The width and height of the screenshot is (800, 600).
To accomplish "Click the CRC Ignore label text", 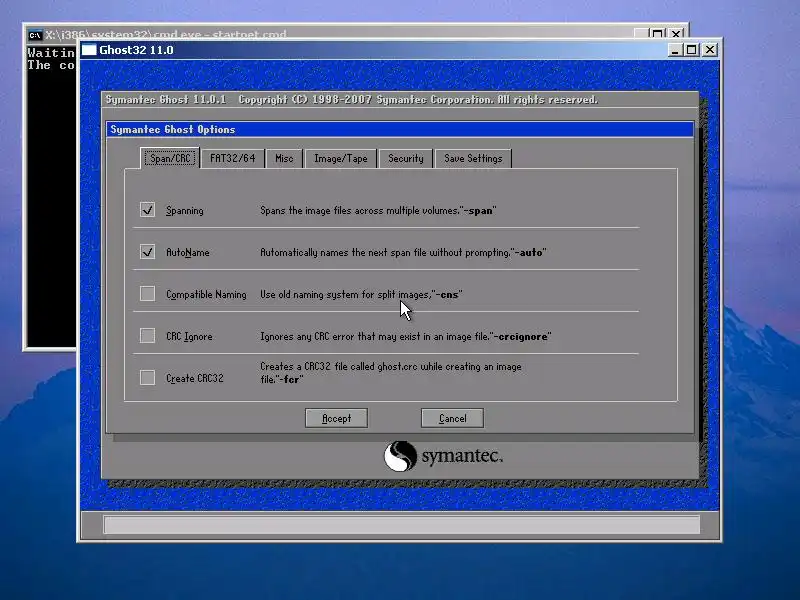I will (189, 336).
